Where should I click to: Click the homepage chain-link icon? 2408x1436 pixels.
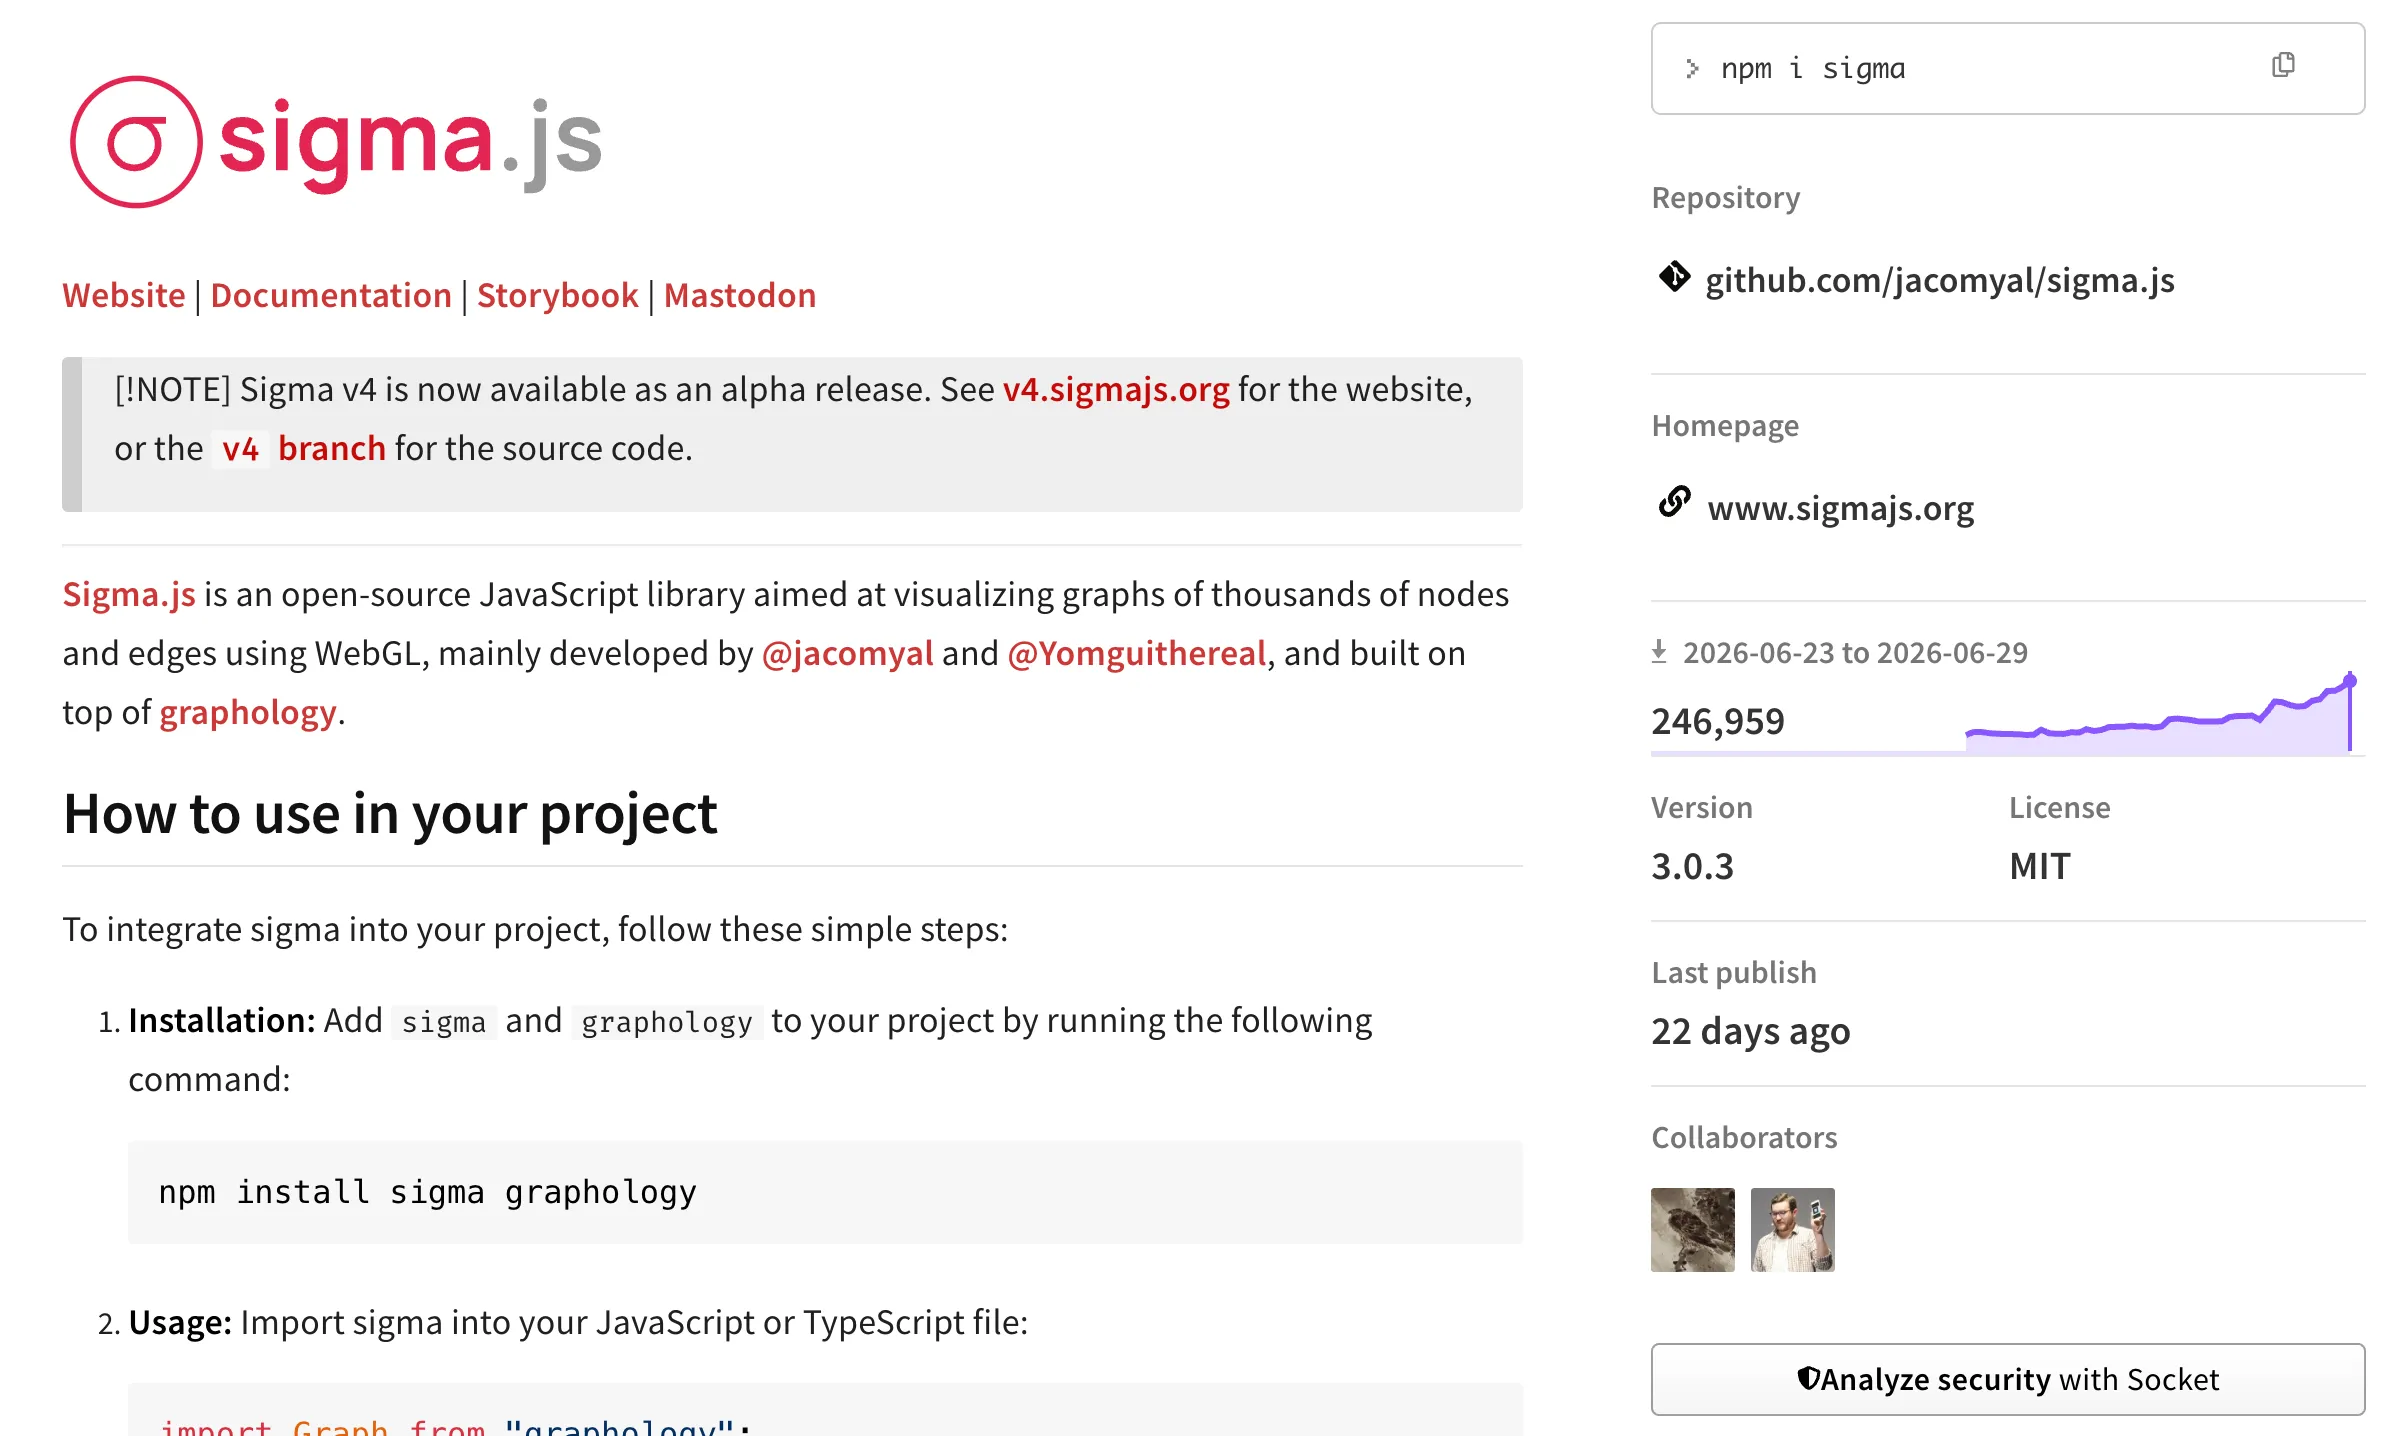click(1674, 502)
